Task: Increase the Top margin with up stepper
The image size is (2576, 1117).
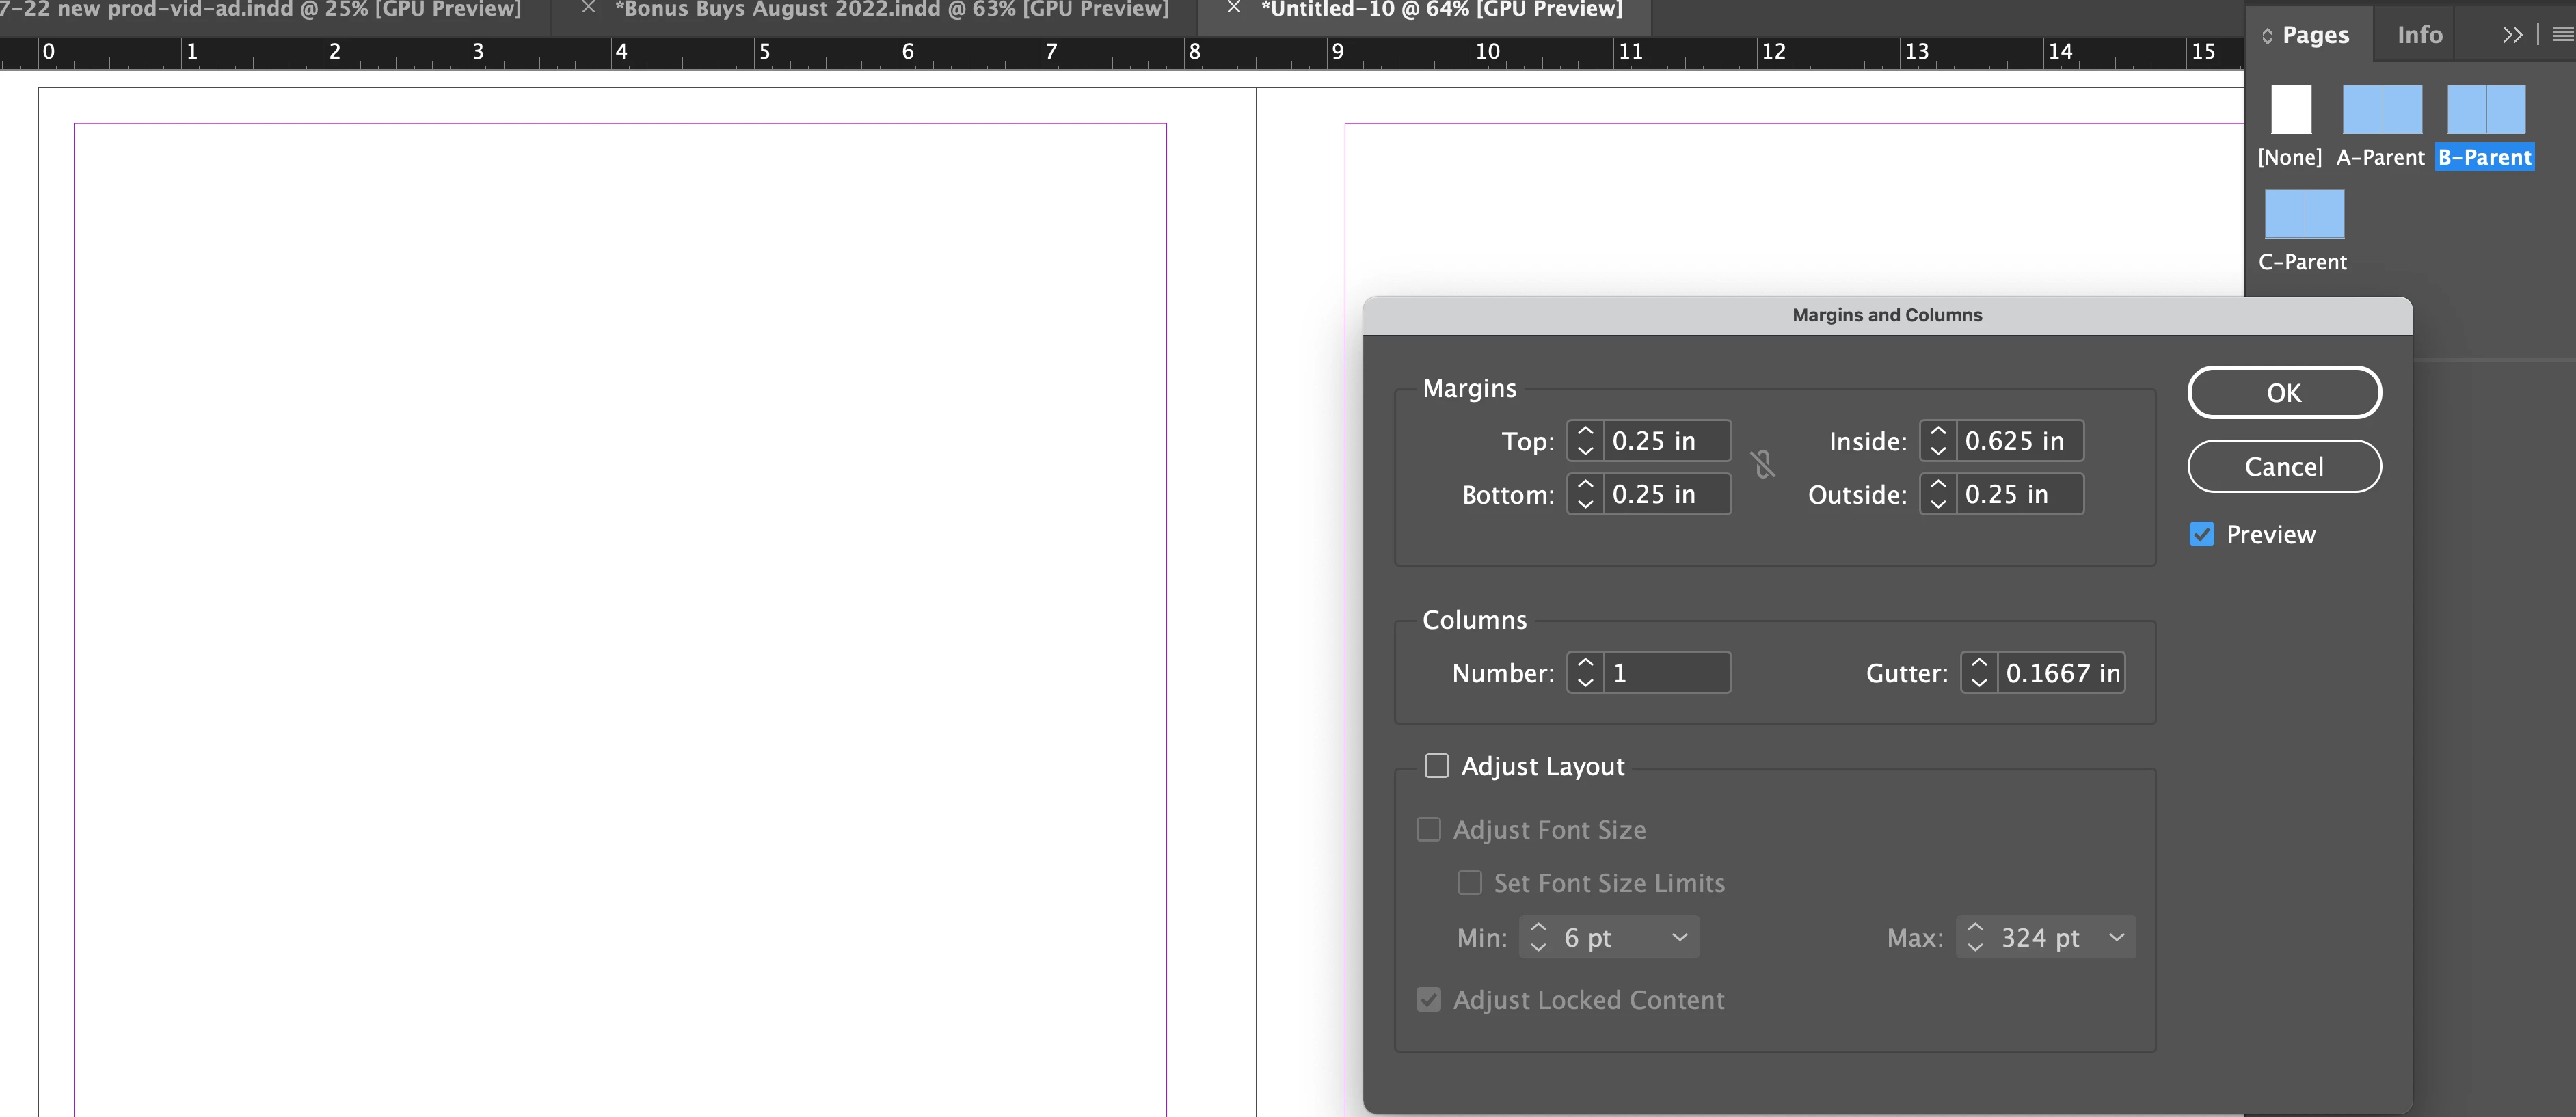Action: tap(1585, 431)
